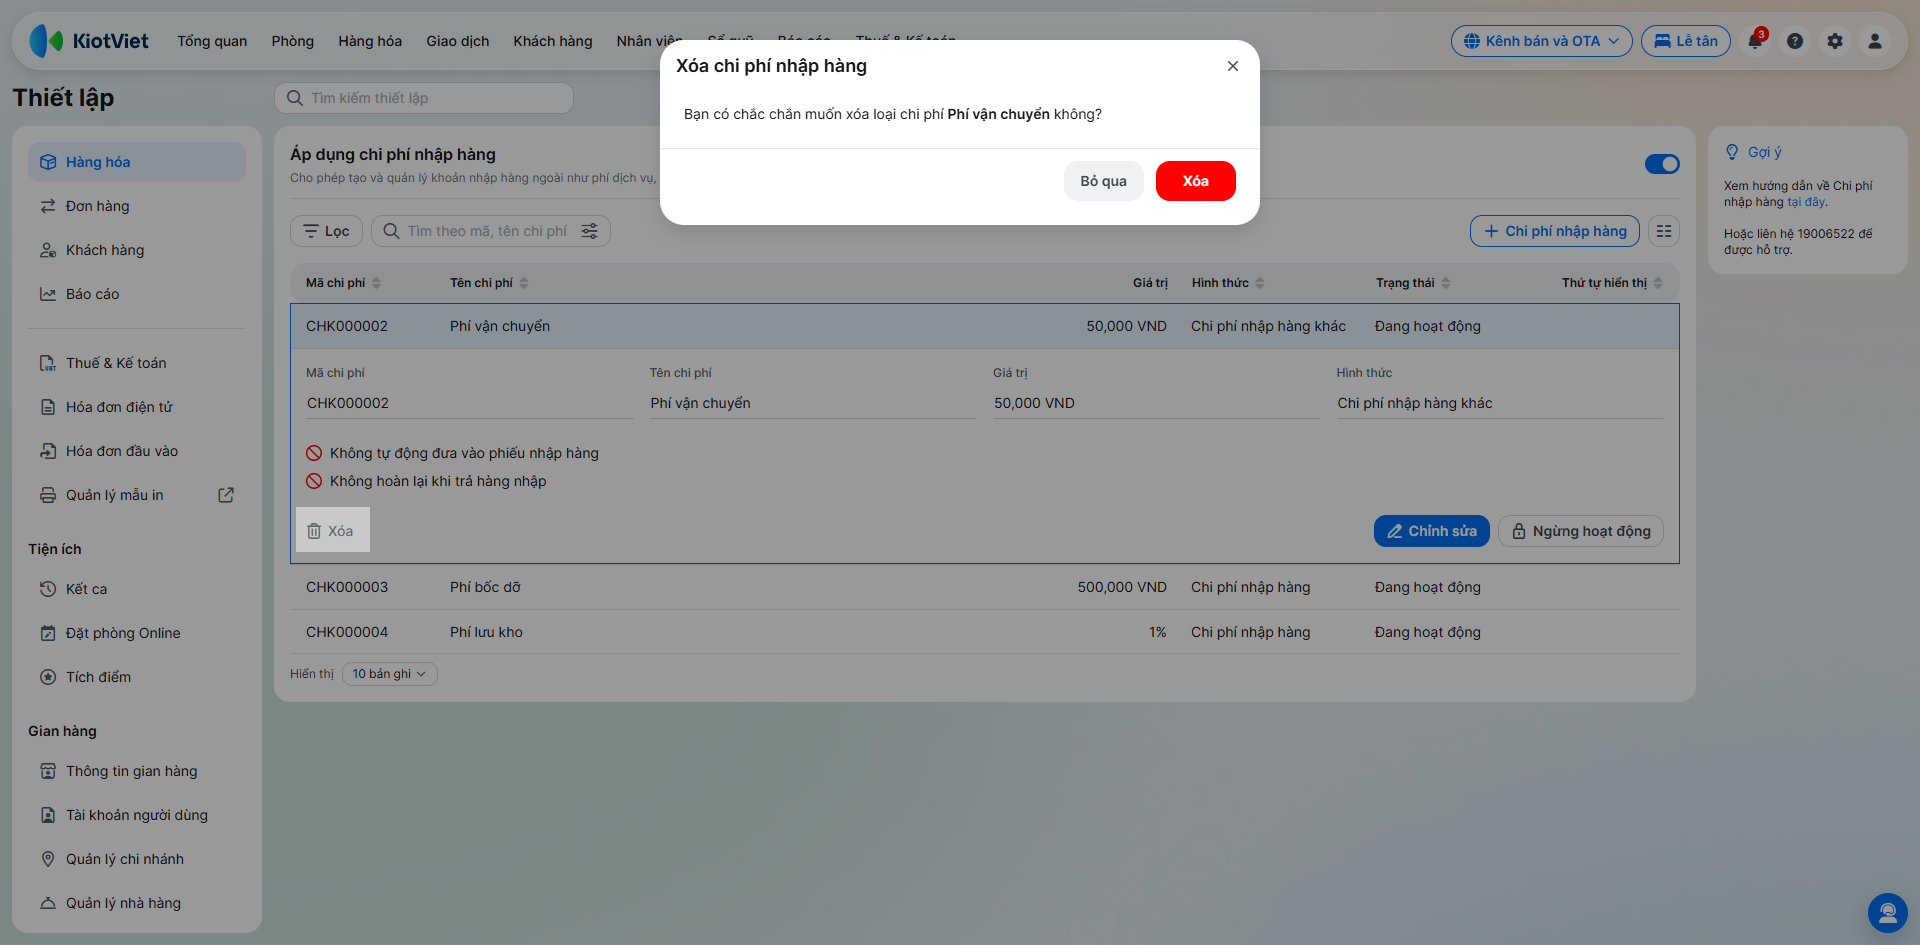This screenshot has width=1920, height=945.
Task: Close the Xóa chi phí nhập hàng dialog
Action: [x=1233, y=66]
